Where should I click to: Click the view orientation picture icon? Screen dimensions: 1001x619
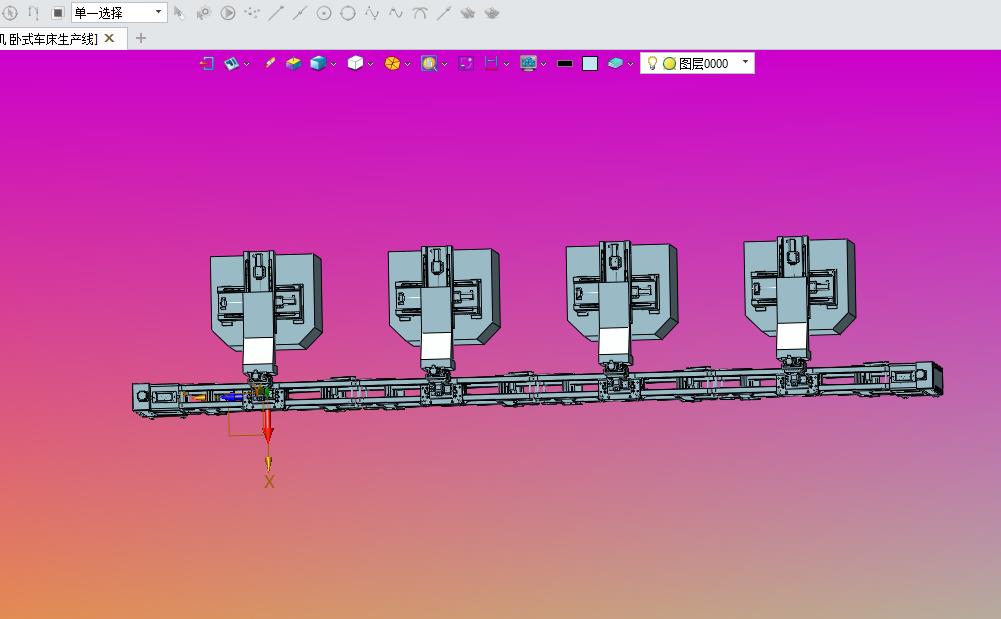coord(231,63)
